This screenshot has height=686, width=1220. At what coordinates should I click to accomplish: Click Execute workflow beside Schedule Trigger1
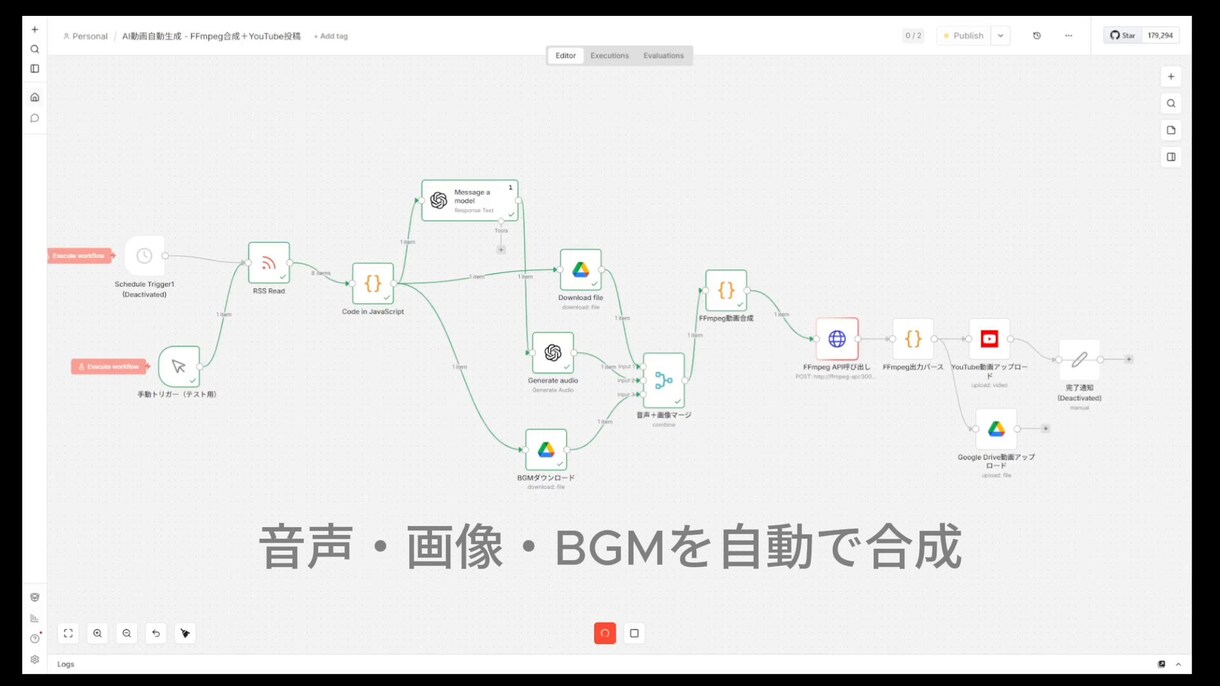pyautogui.click(x=79, y=256)
